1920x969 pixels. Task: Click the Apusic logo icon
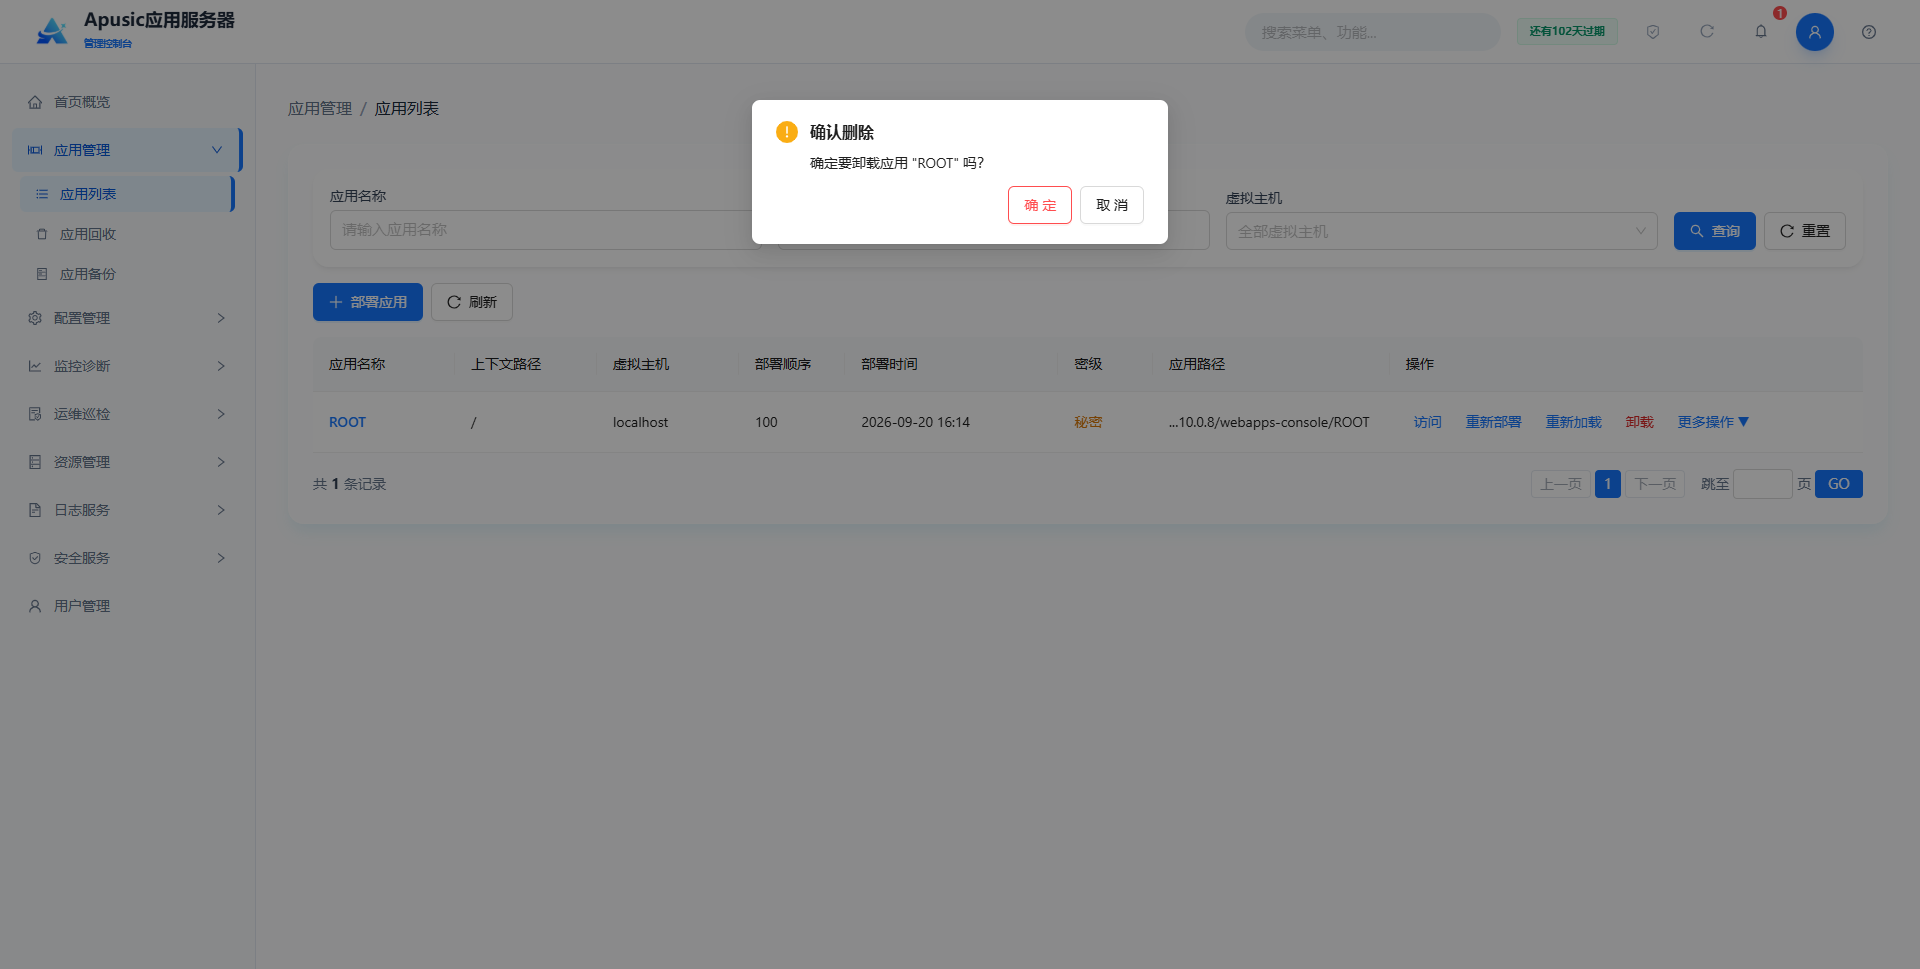tap(52, 31)
